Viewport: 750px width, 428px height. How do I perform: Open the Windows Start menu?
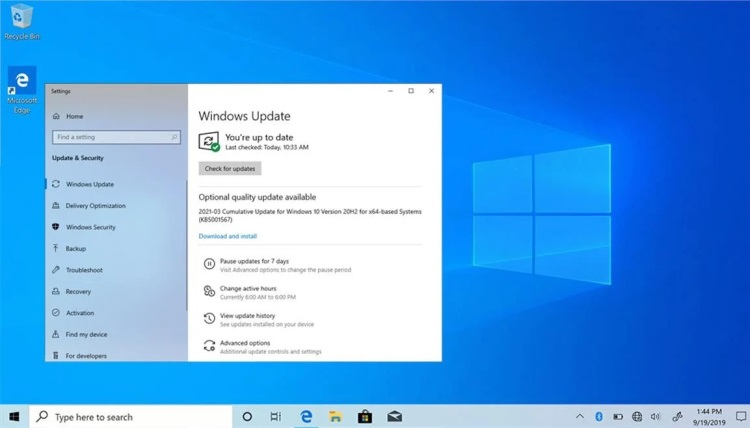click(15, 416)
